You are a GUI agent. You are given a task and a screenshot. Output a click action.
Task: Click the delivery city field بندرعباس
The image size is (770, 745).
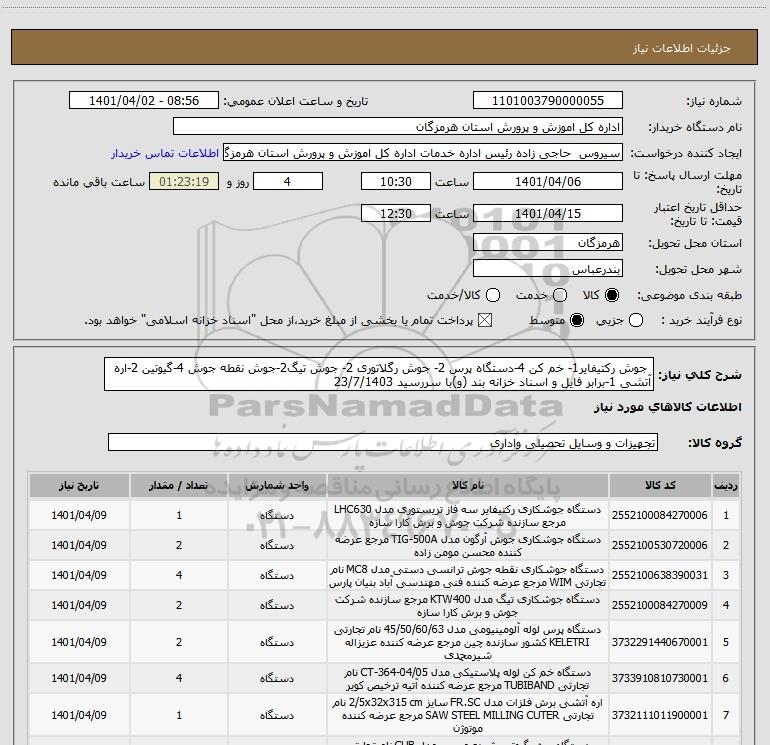(548, 269)
